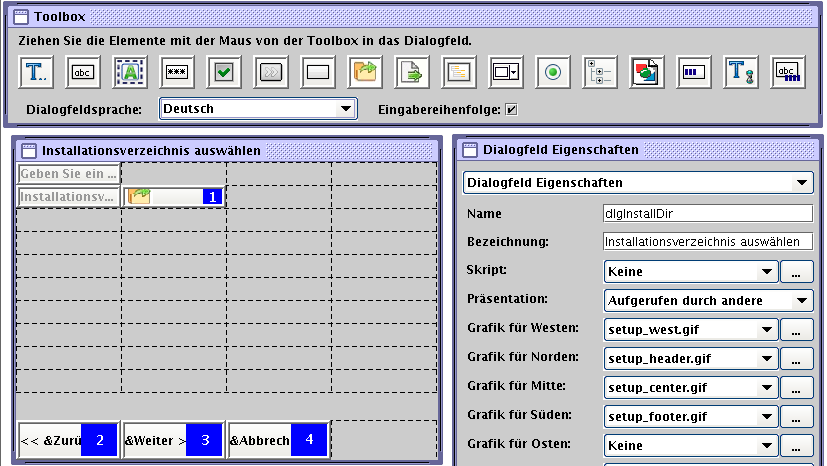The width and height of the screenshot is (827, 466).
Task: Click the '...' button next to setup_west.gif
Action: [x=796, y=329]
